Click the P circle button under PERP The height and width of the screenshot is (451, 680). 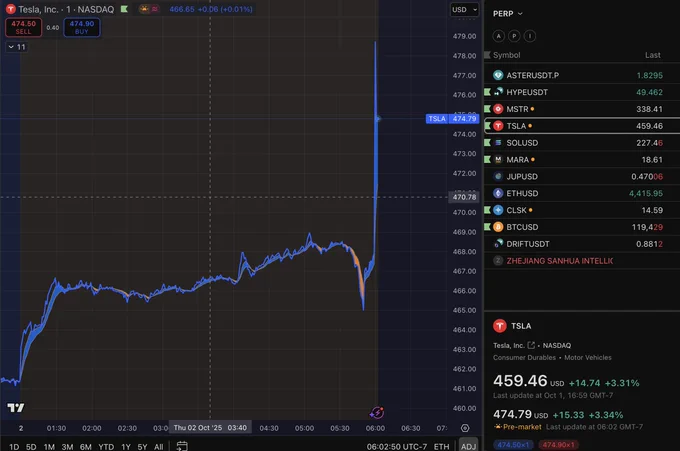pyautogui.click(x=514, y=36)
